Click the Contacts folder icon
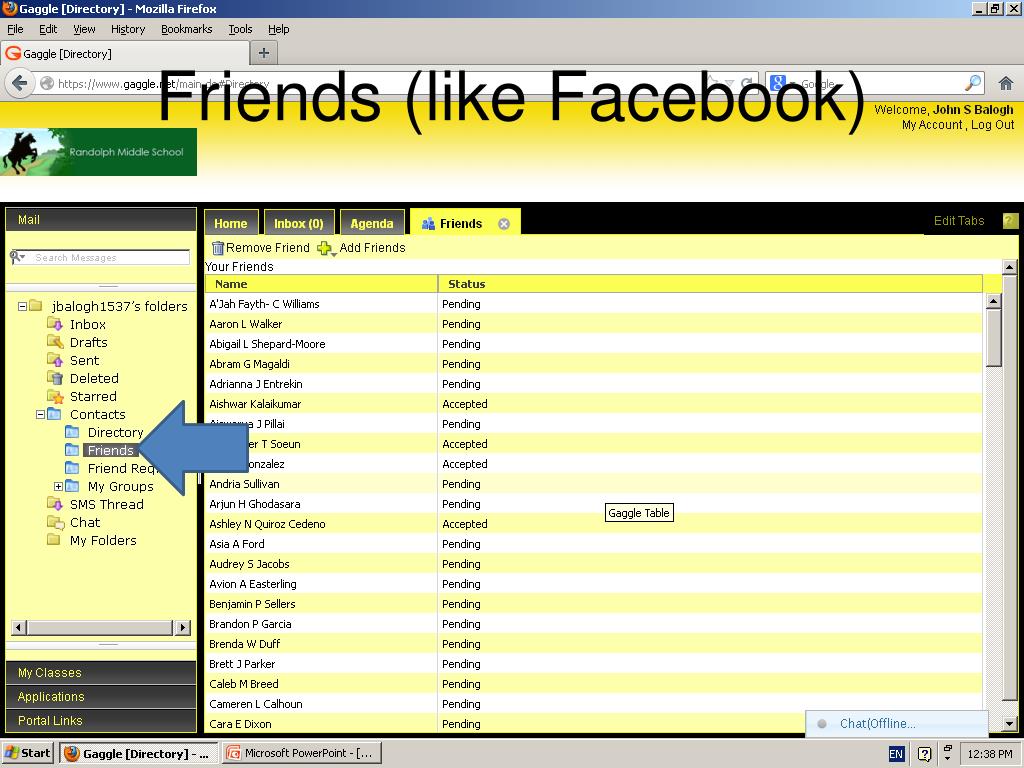Image resolution: width=1024 pixels, height=768 pixels. coord(55,414)
